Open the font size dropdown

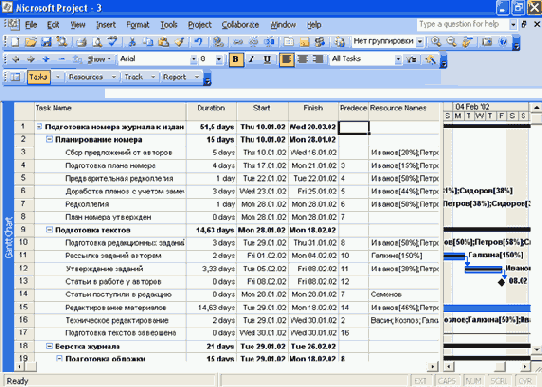tap(219, 59)
